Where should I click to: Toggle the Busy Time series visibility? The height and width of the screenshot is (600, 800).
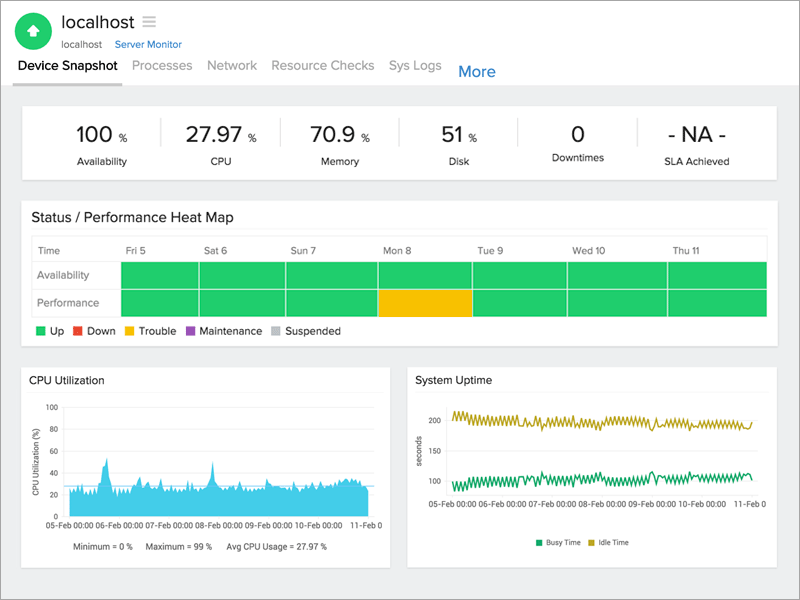(560, 542)
